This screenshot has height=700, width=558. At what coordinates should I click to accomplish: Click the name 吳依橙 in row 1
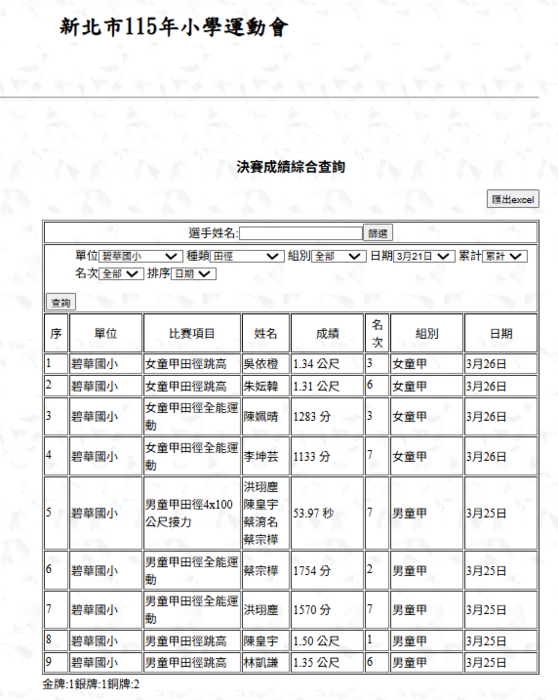[x=261, y=364]
